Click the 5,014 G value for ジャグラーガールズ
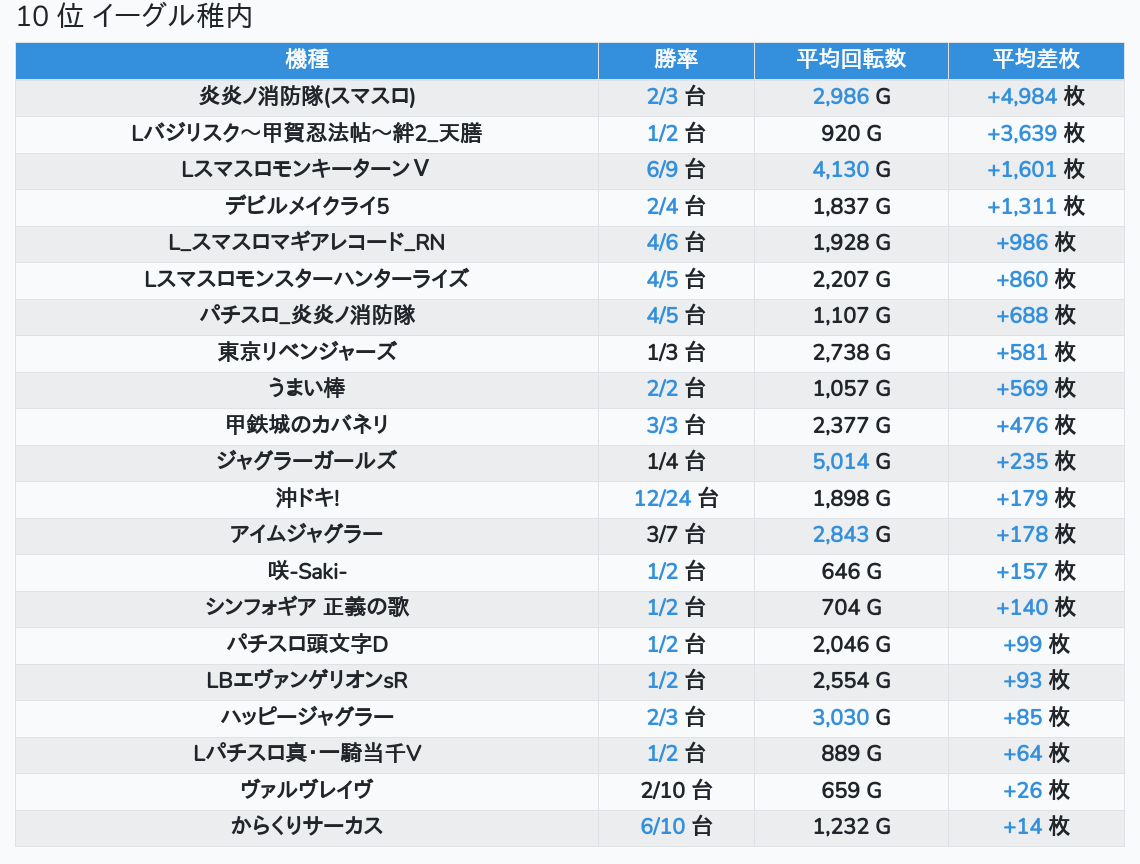Image resolution: width=1140 pixels, height=864 pixels. [841, 461]
